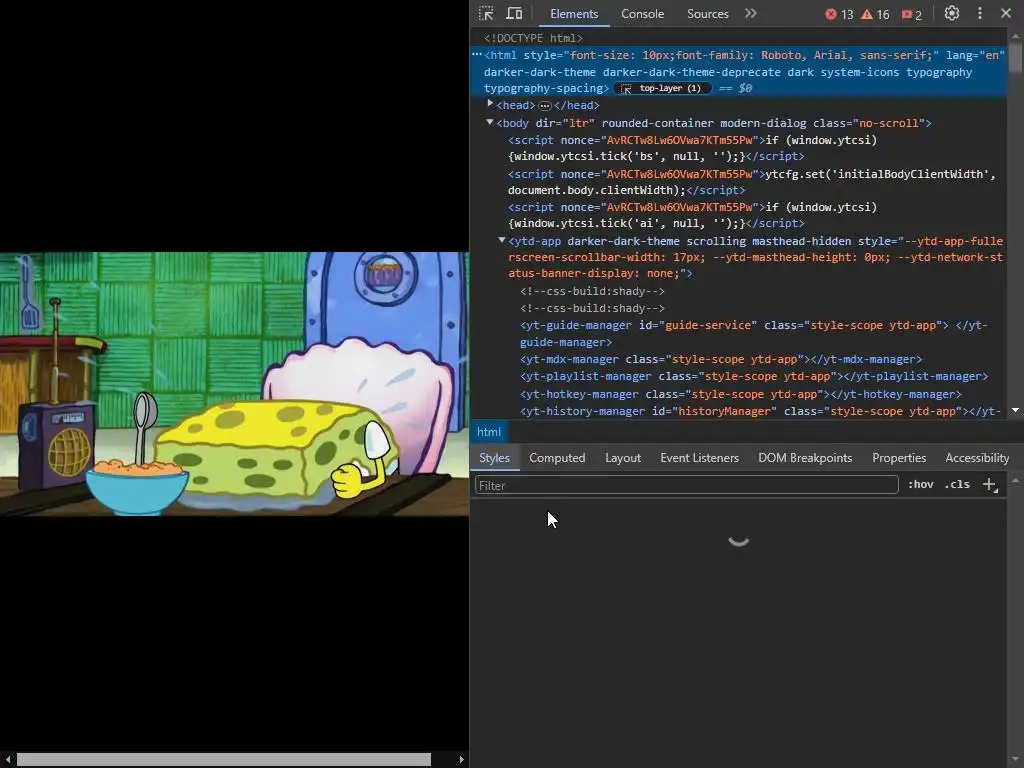The width and height of the screenshot is (1024, 768).
Task: Click page horizontal scrollbar right arrow
Action: (x=461, y=760)
